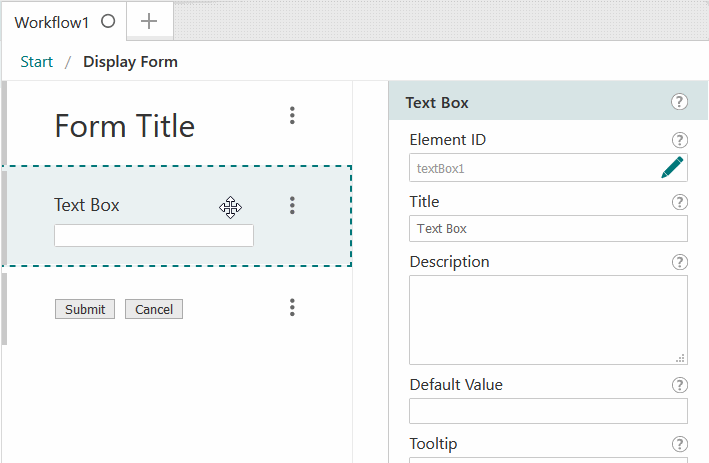709x463 pixels.
Task: Open the Text Box element three-dot menu
Action: click(x=292, y=205)
